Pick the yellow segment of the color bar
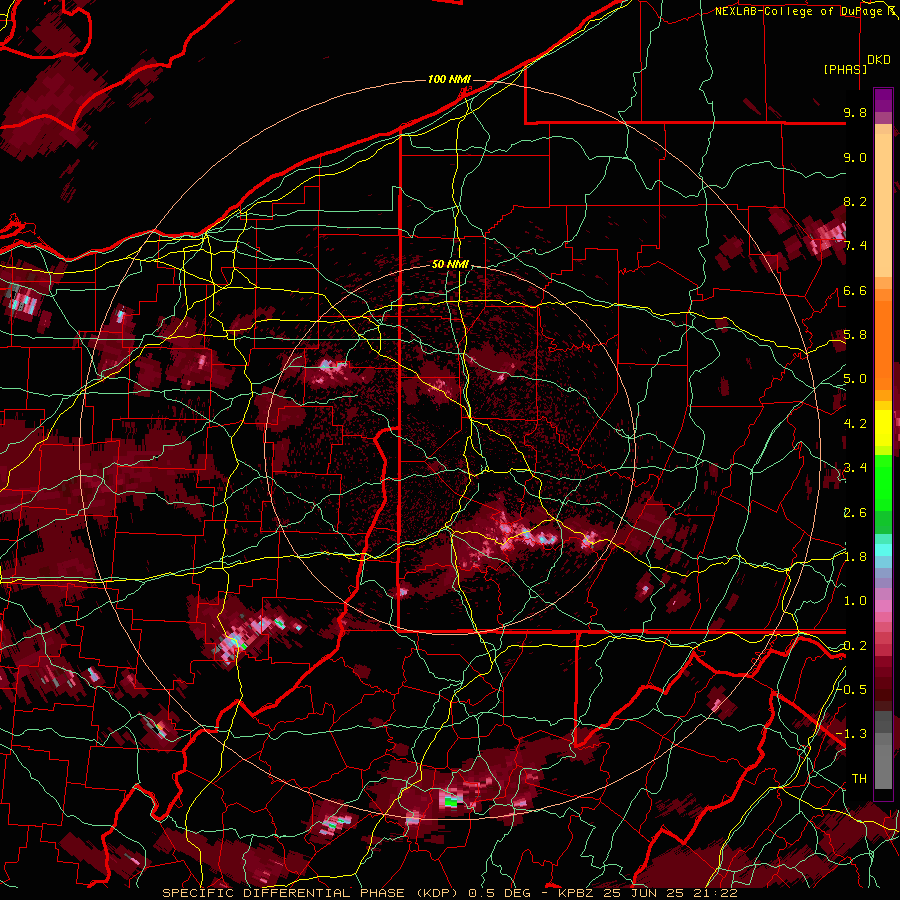Image resolution: width=900 pixels, height=900 pixels. (x=883, y=428)
